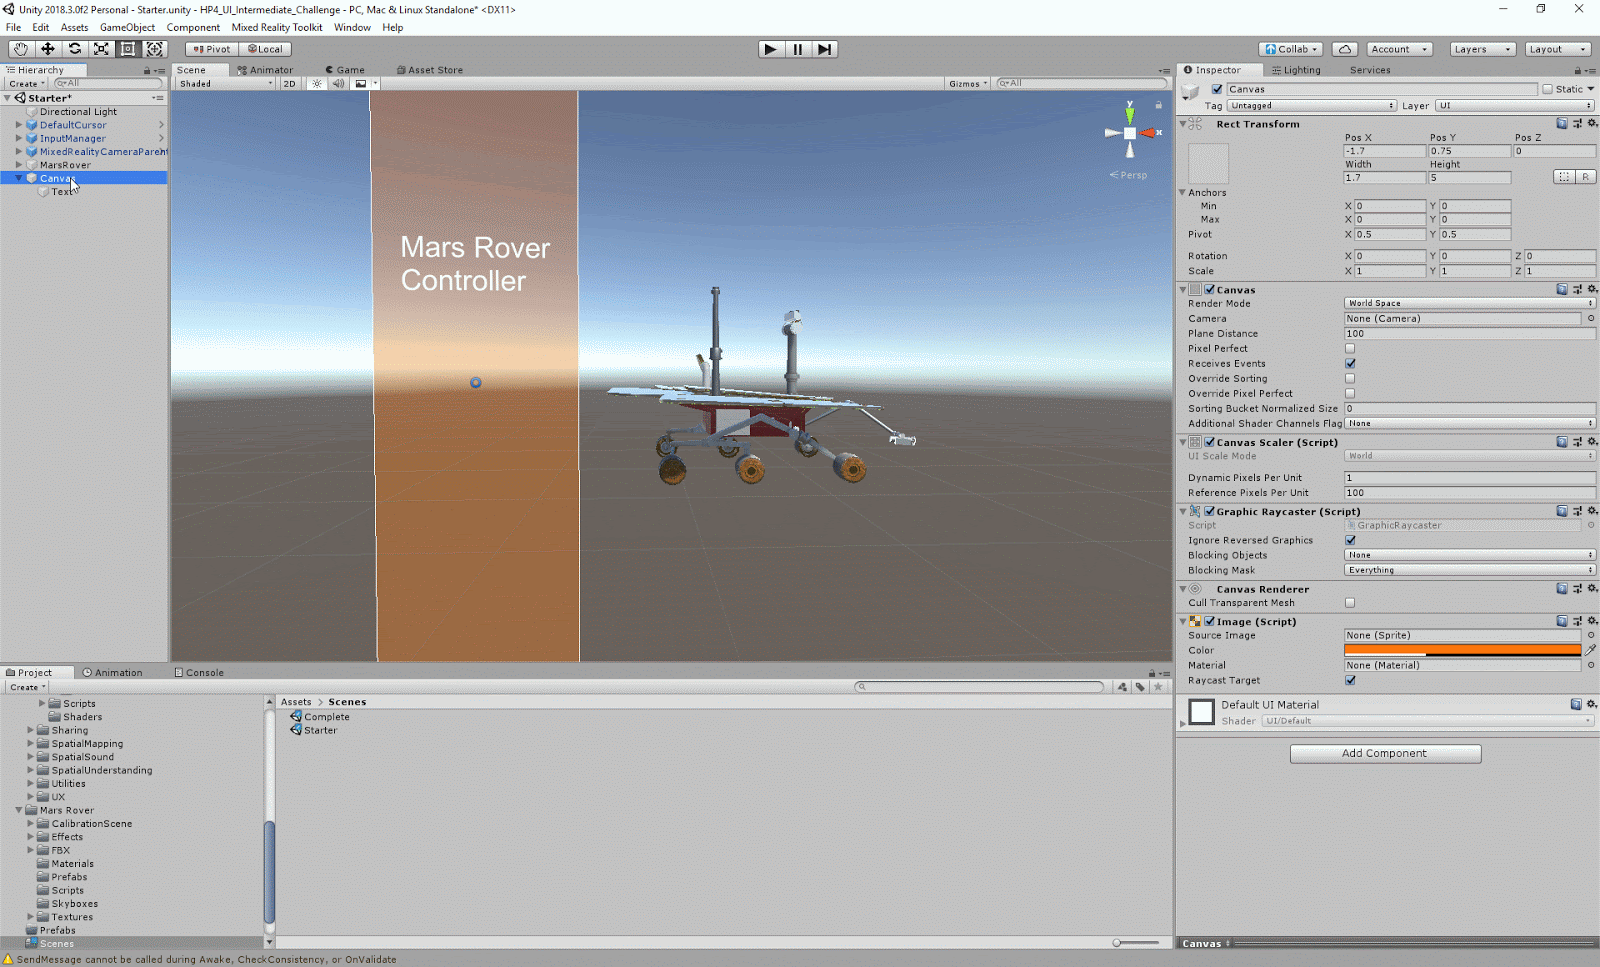Select the Rotate tool
Image resolution: width=1600 pixels, height=967 pixels.
click(74, 49)
